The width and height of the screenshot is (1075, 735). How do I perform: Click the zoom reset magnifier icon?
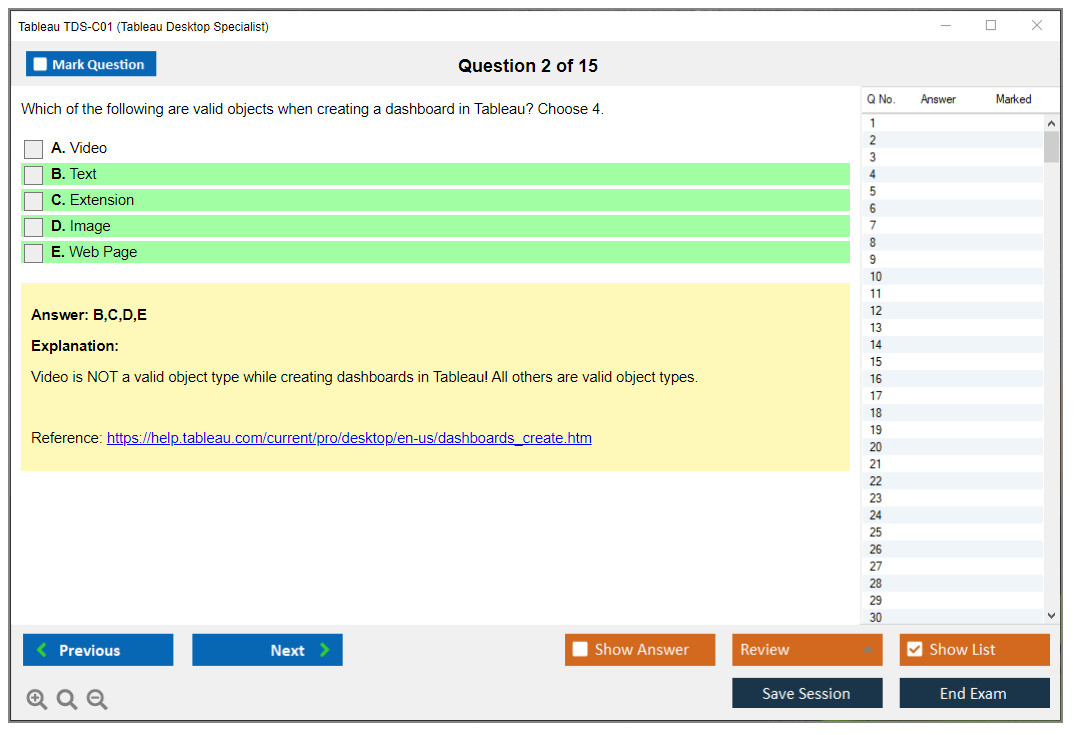[67, 700]
